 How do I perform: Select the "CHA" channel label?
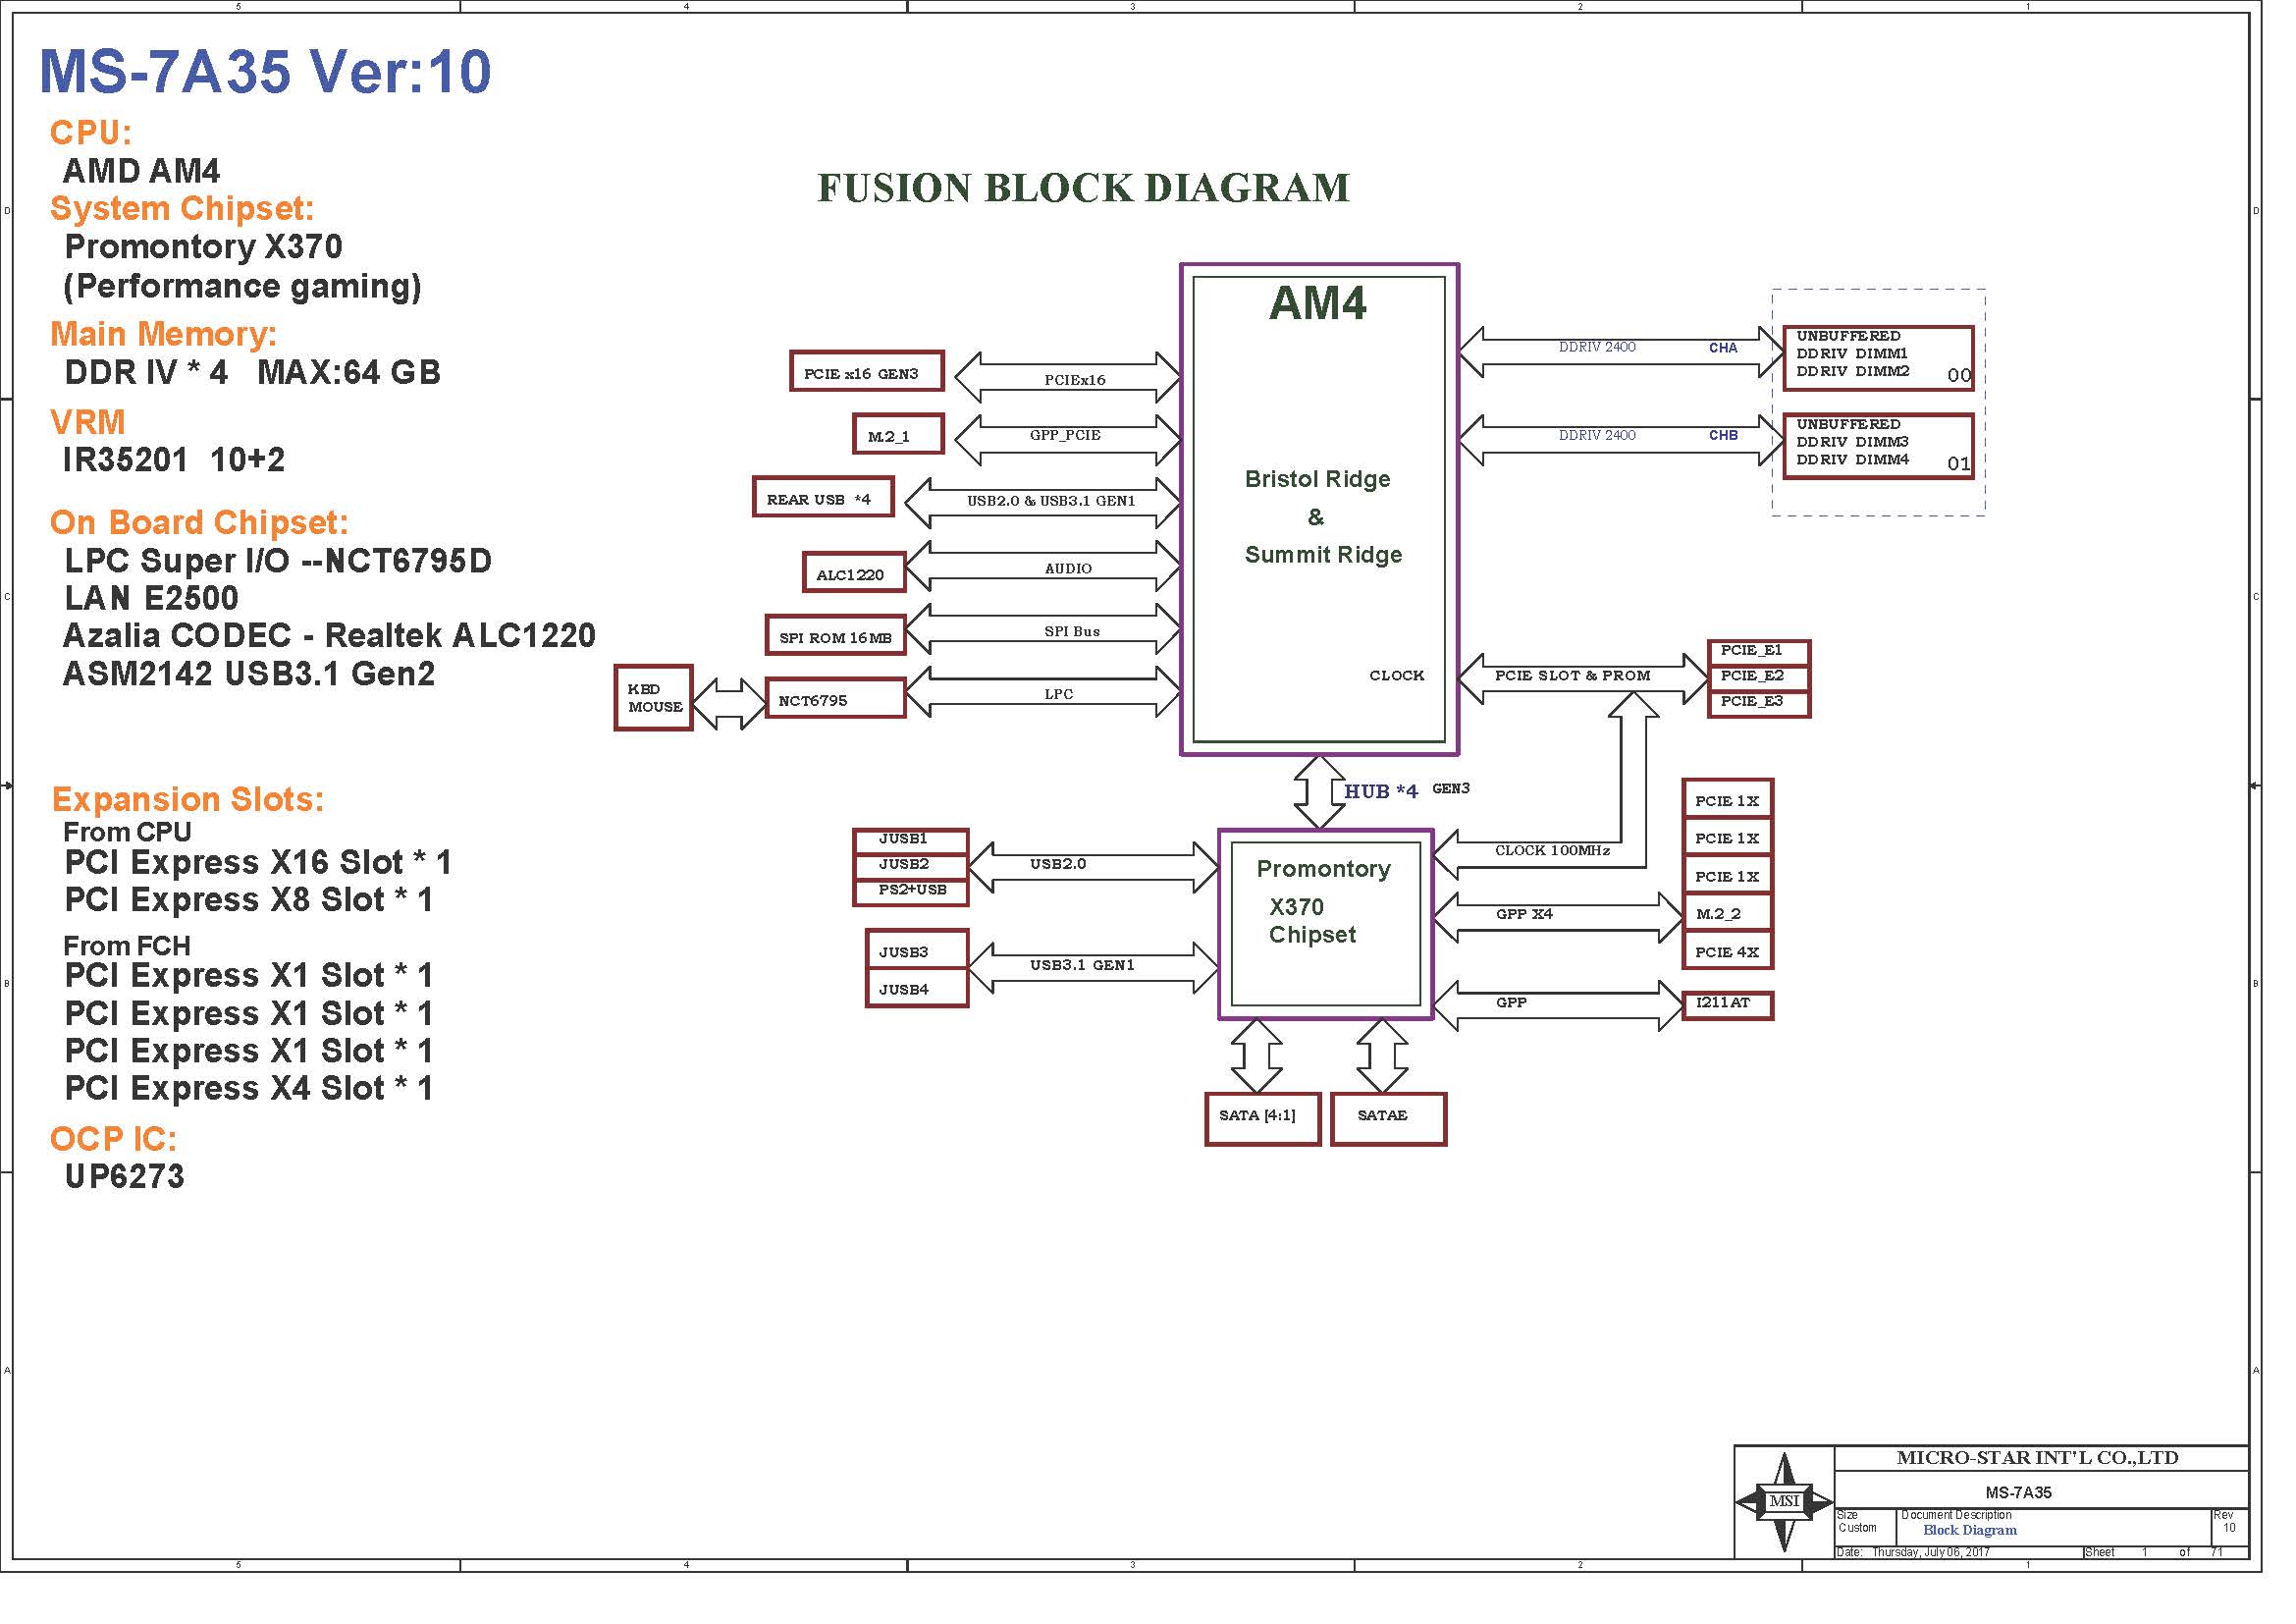(x=1723, y=348)
